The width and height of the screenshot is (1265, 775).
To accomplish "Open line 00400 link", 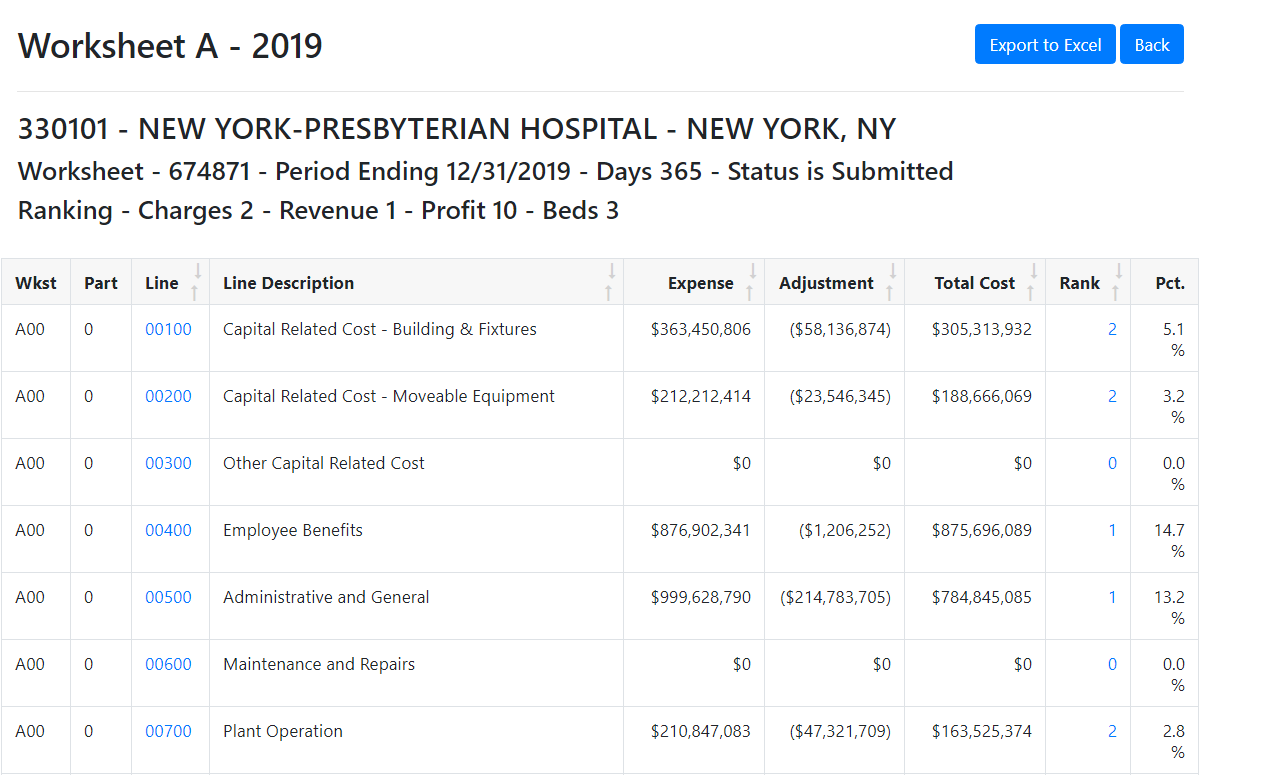I will coord(168,530).
